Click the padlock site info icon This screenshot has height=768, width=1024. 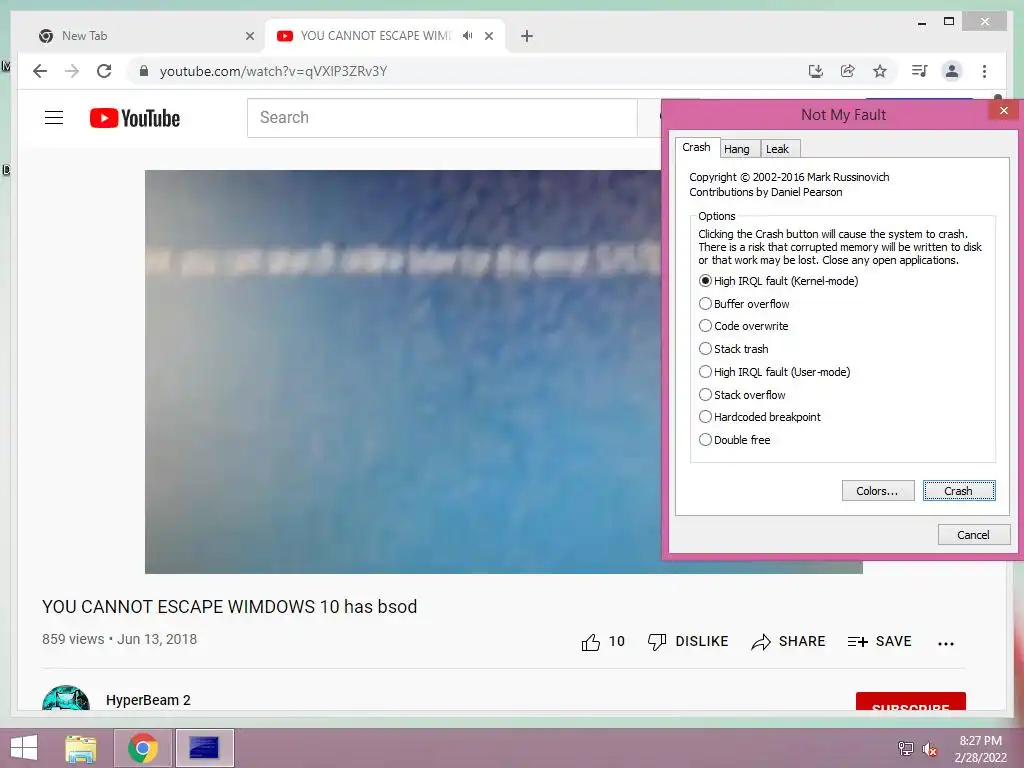[144, 71]
